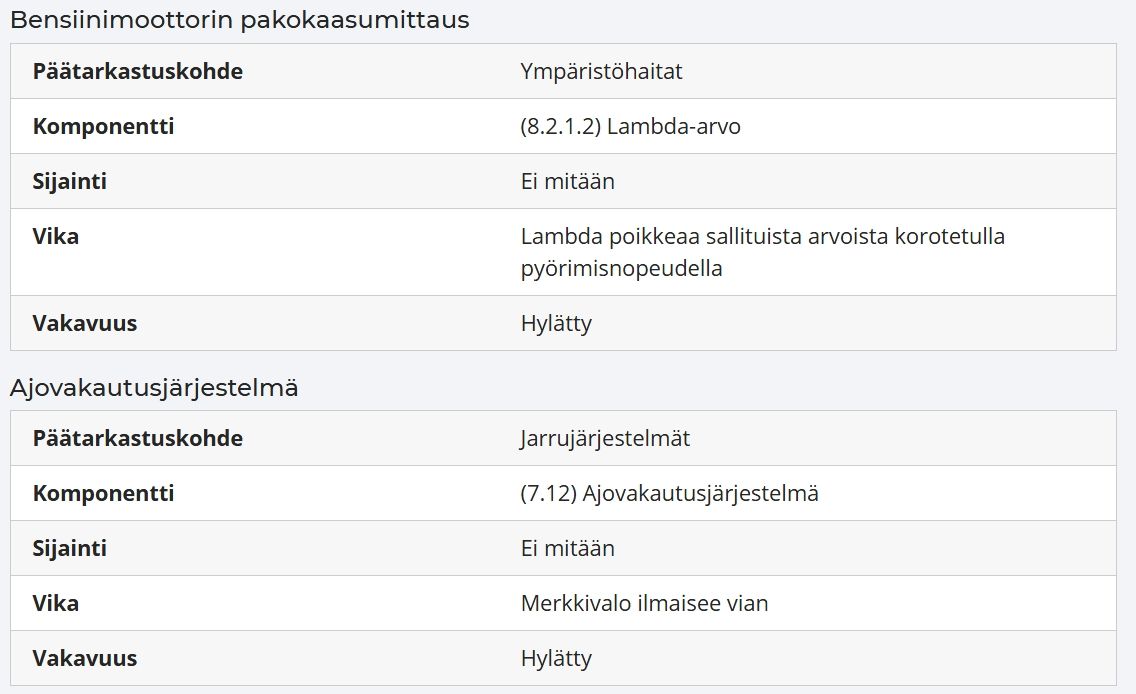
Task: Click the Komponentti label in stability table
Action: 104,493
